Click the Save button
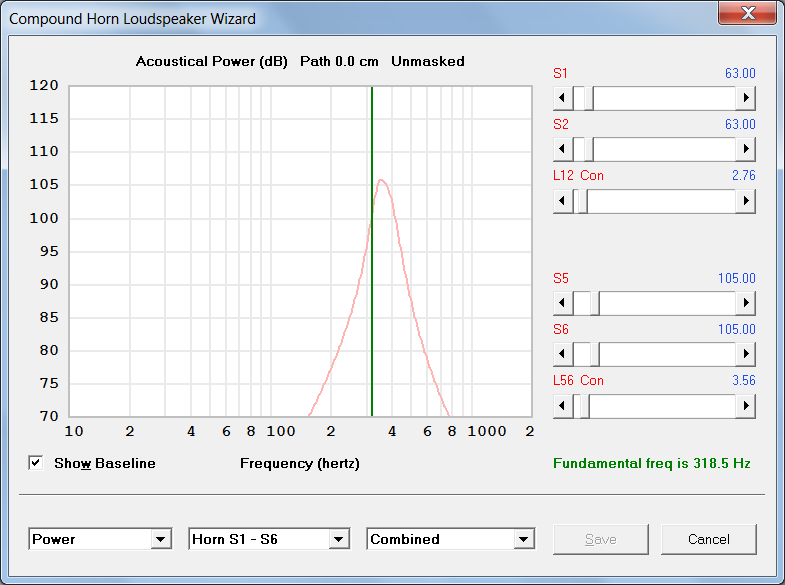 click(x=601, y=539)
